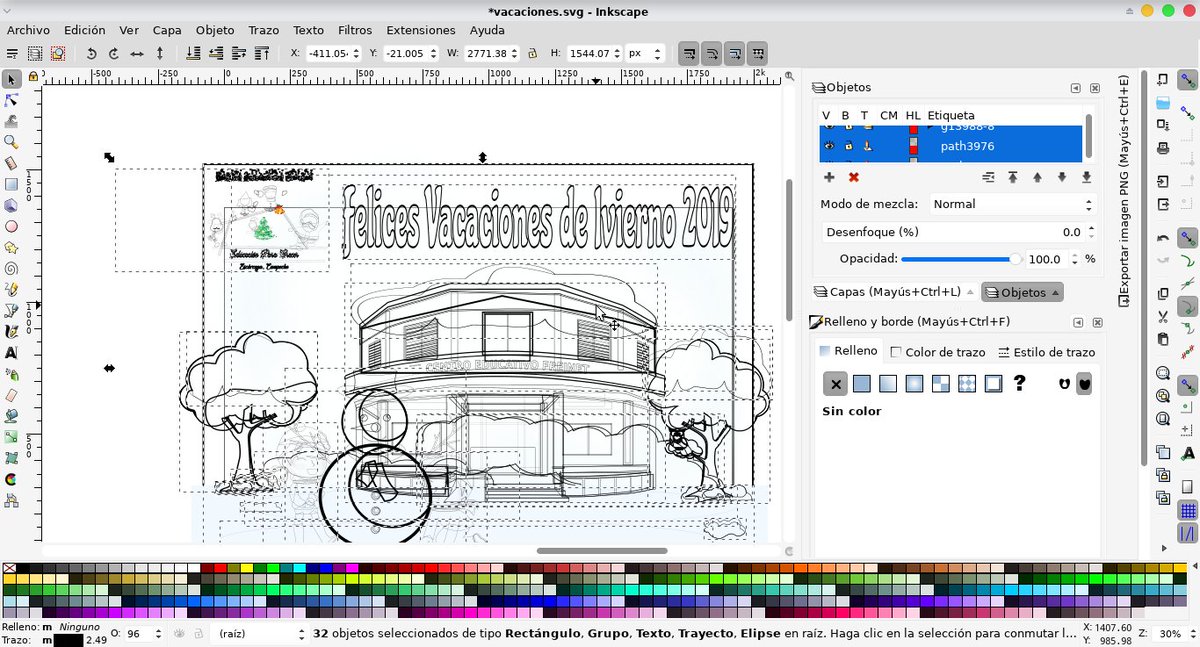
Task: Unset paint with question mark button
Action: pos(1019,383)
